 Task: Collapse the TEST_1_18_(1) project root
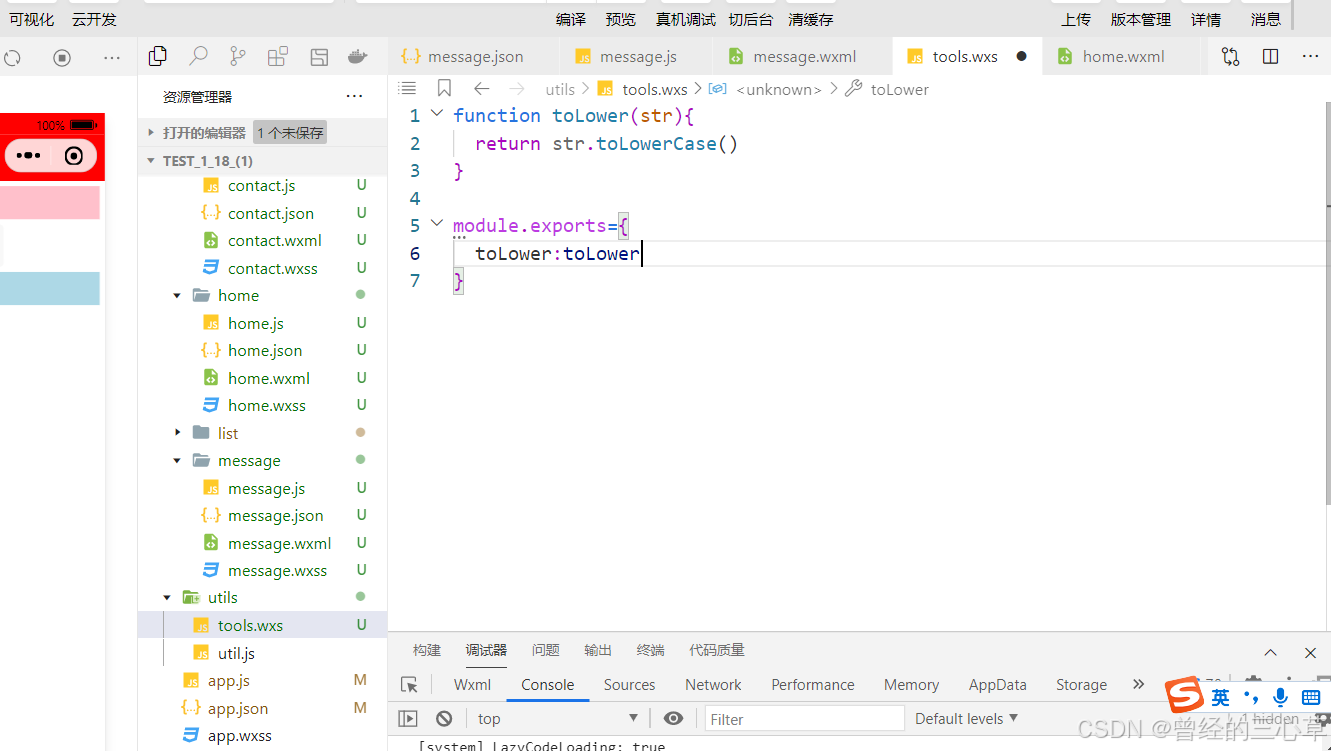point(151,161)
